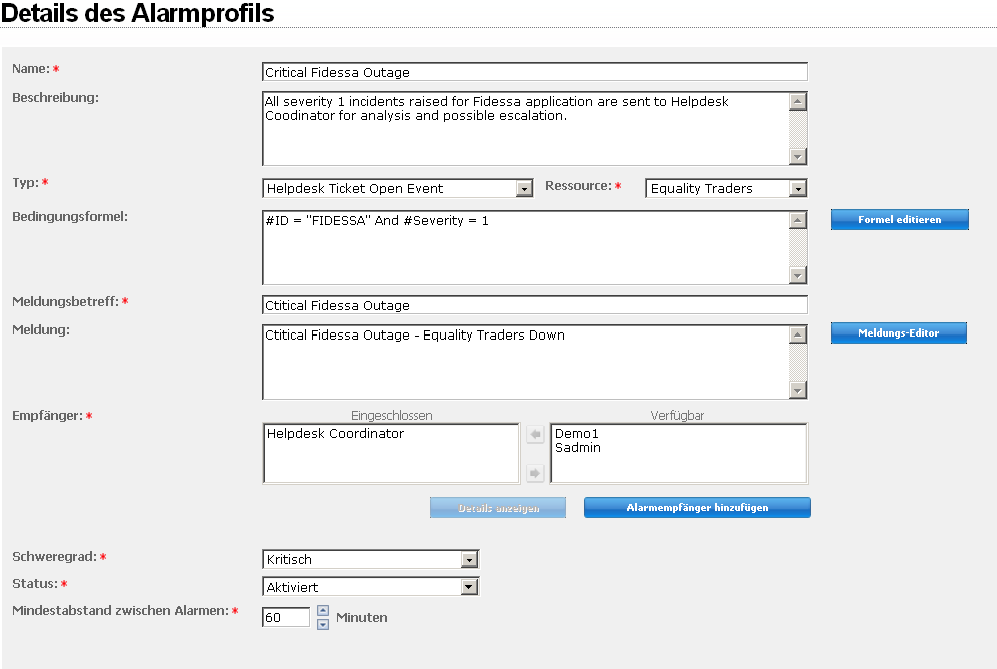997x669 pixels.
Task: Click the Name input field
Action: pyautogui.click(x=534, y=72)
